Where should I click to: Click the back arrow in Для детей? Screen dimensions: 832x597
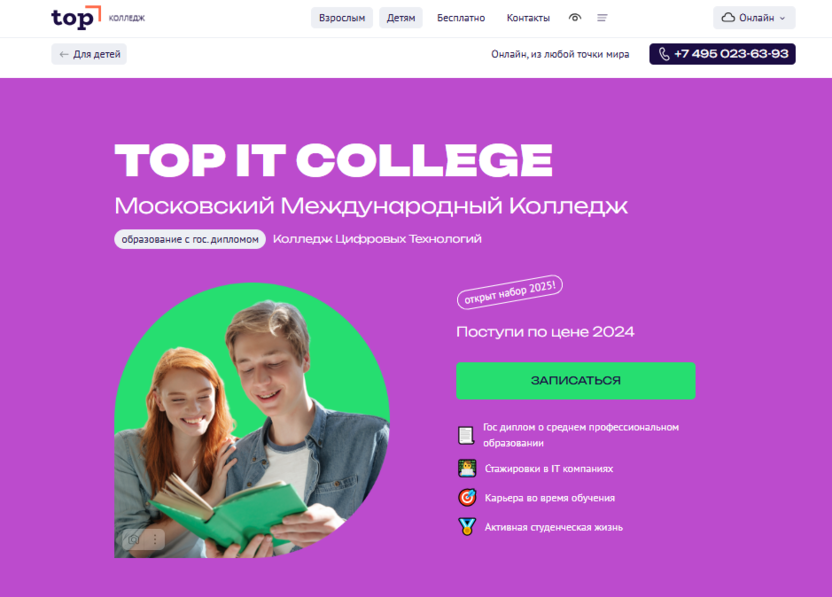click(x=64, y=54)
